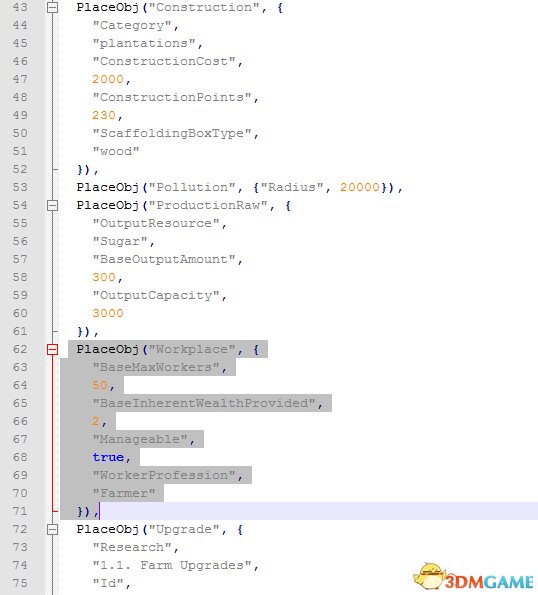Click the "1.1. Farm Upgrades" string
The height and width of the screenshot is (595, 538).
(172, 565)
